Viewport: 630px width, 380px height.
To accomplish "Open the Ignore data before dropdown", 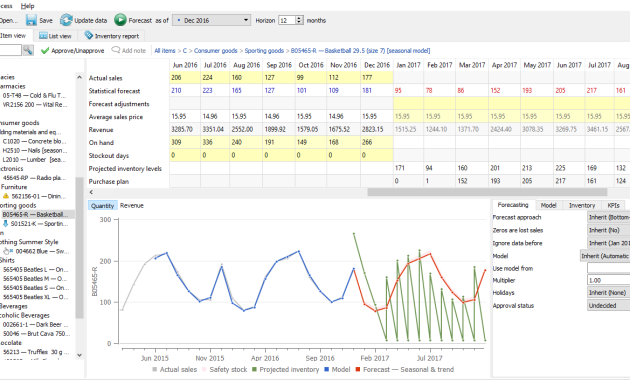I will coord(608,243).
